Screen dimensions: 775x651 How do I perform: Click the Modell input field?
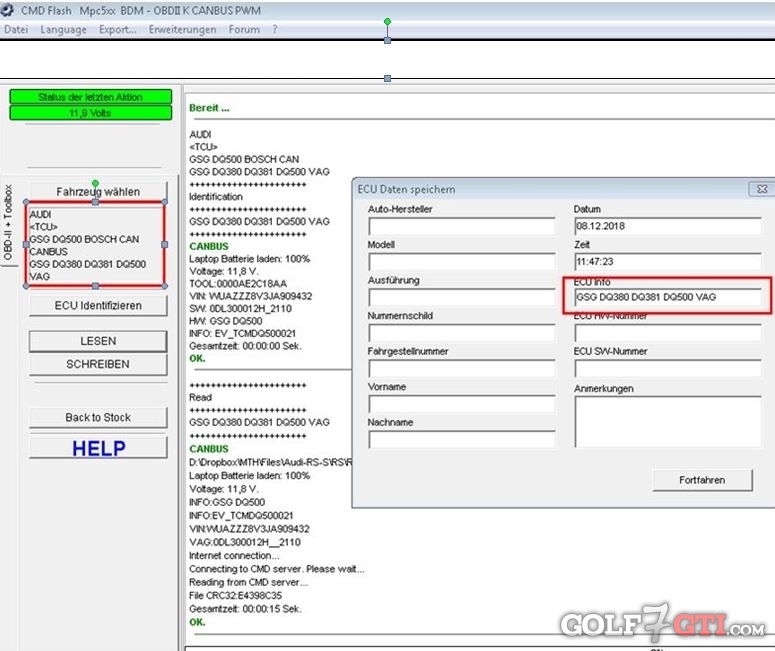462,261
